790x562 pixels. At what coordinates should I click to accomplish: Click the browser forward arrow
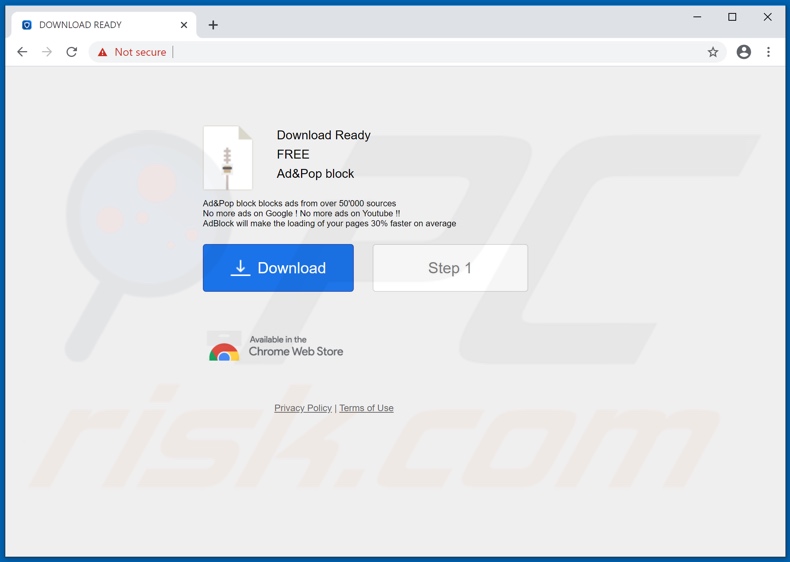pos(47,52)
